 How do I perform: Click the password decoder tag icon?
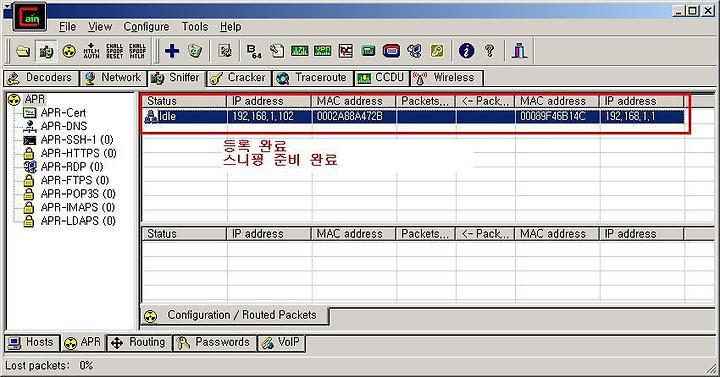click(x=277, y=51)
